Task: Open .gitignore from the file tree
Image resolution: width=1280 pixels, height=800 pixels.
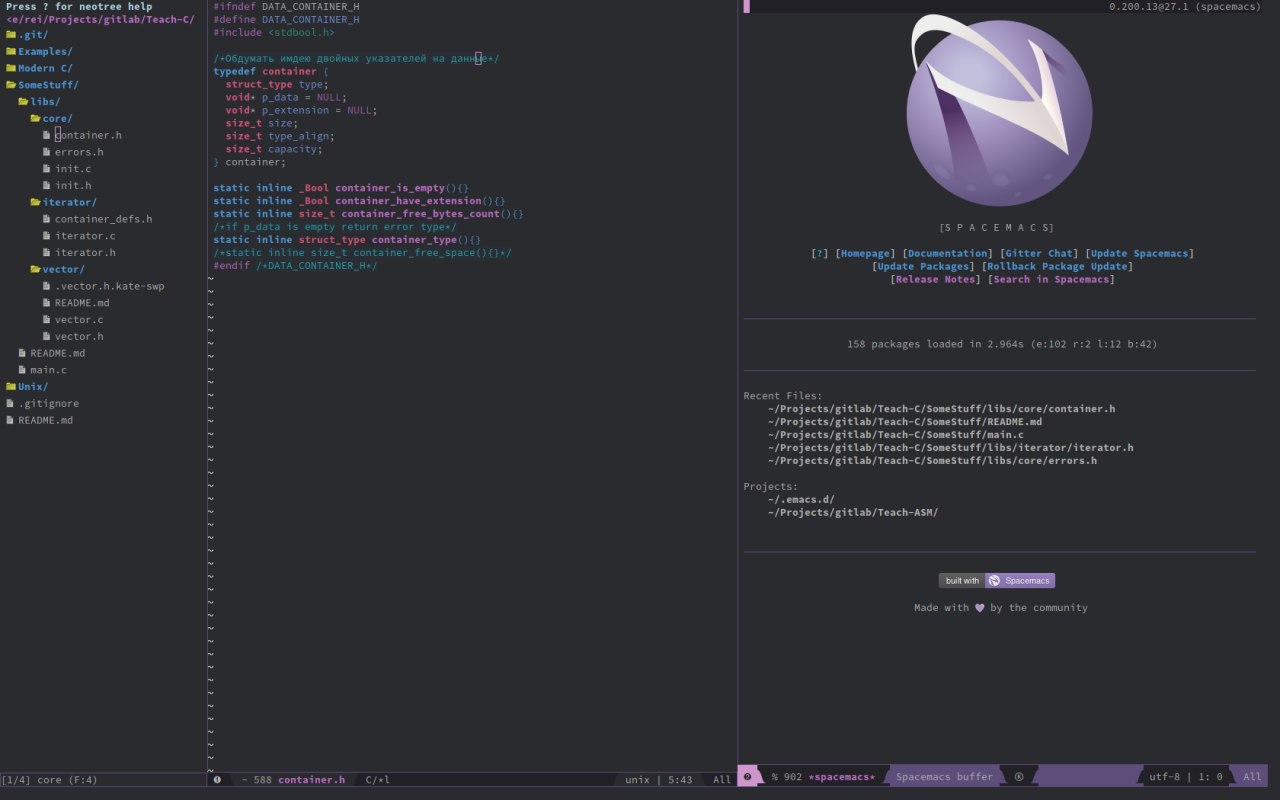Action: pyautogui.click(x=48, y=404)
